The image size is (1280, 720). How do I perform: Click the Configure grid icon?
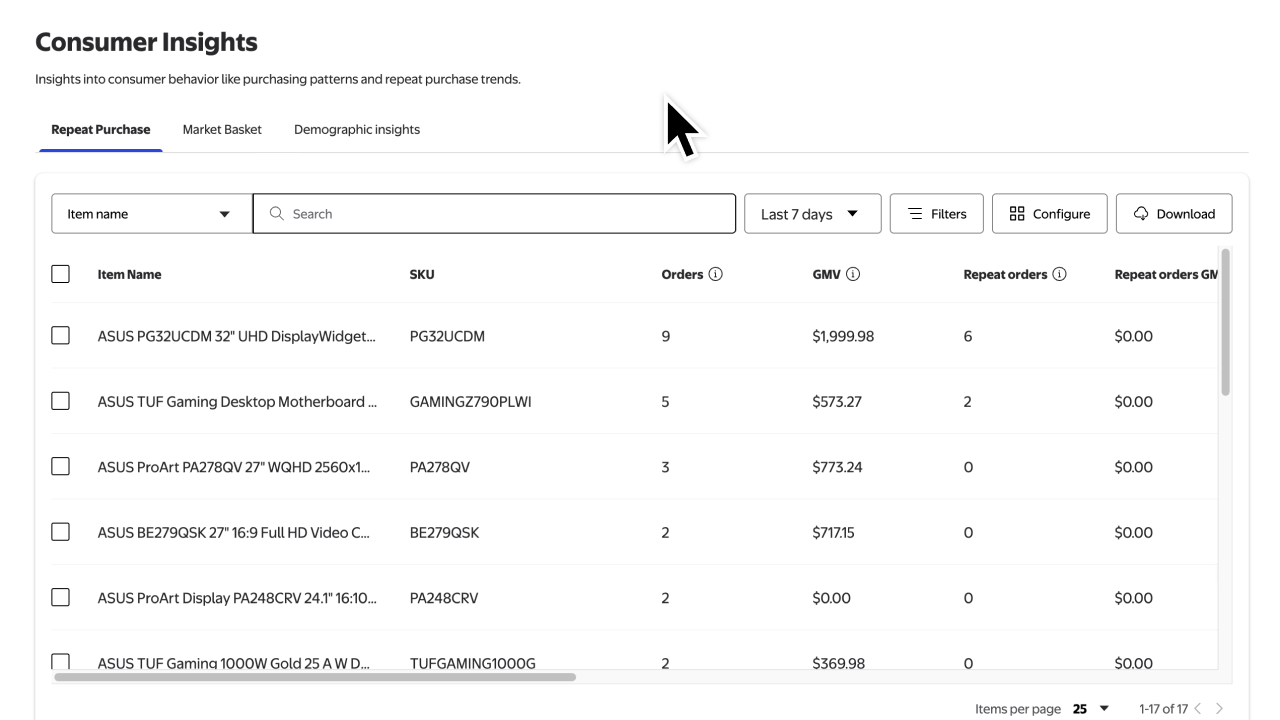(1017, 214)
